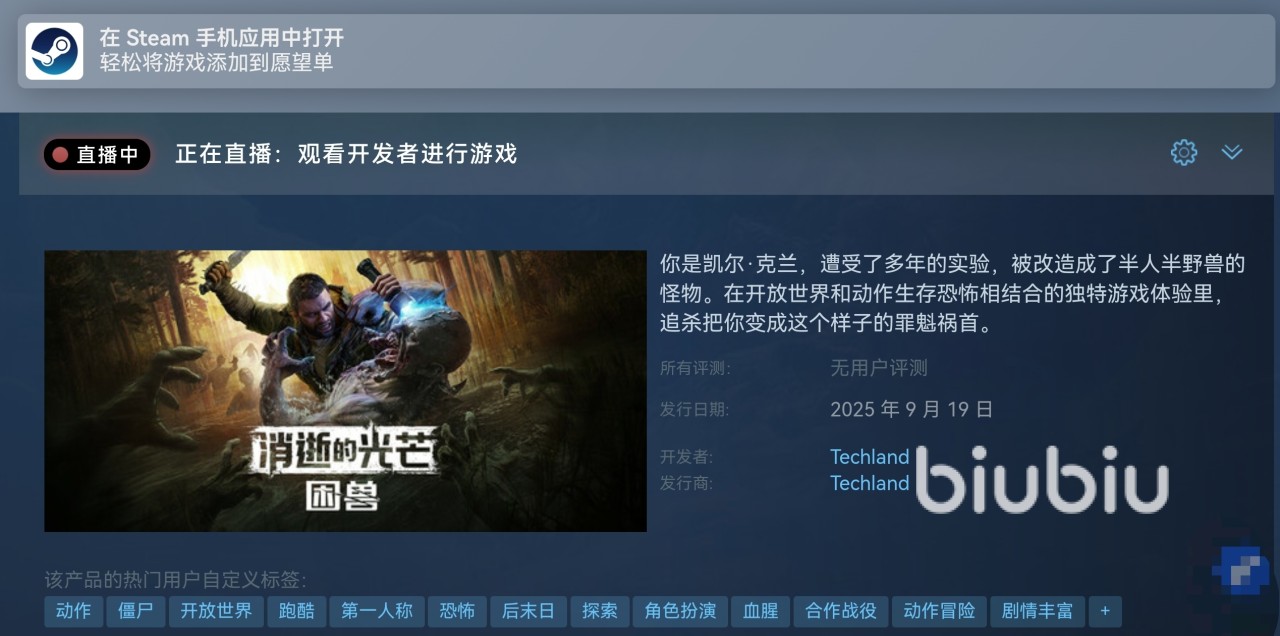The width and height of the screenshot is (1280, 636).
Task: Tap the Steam app logo icon
Action: (54, 51)
